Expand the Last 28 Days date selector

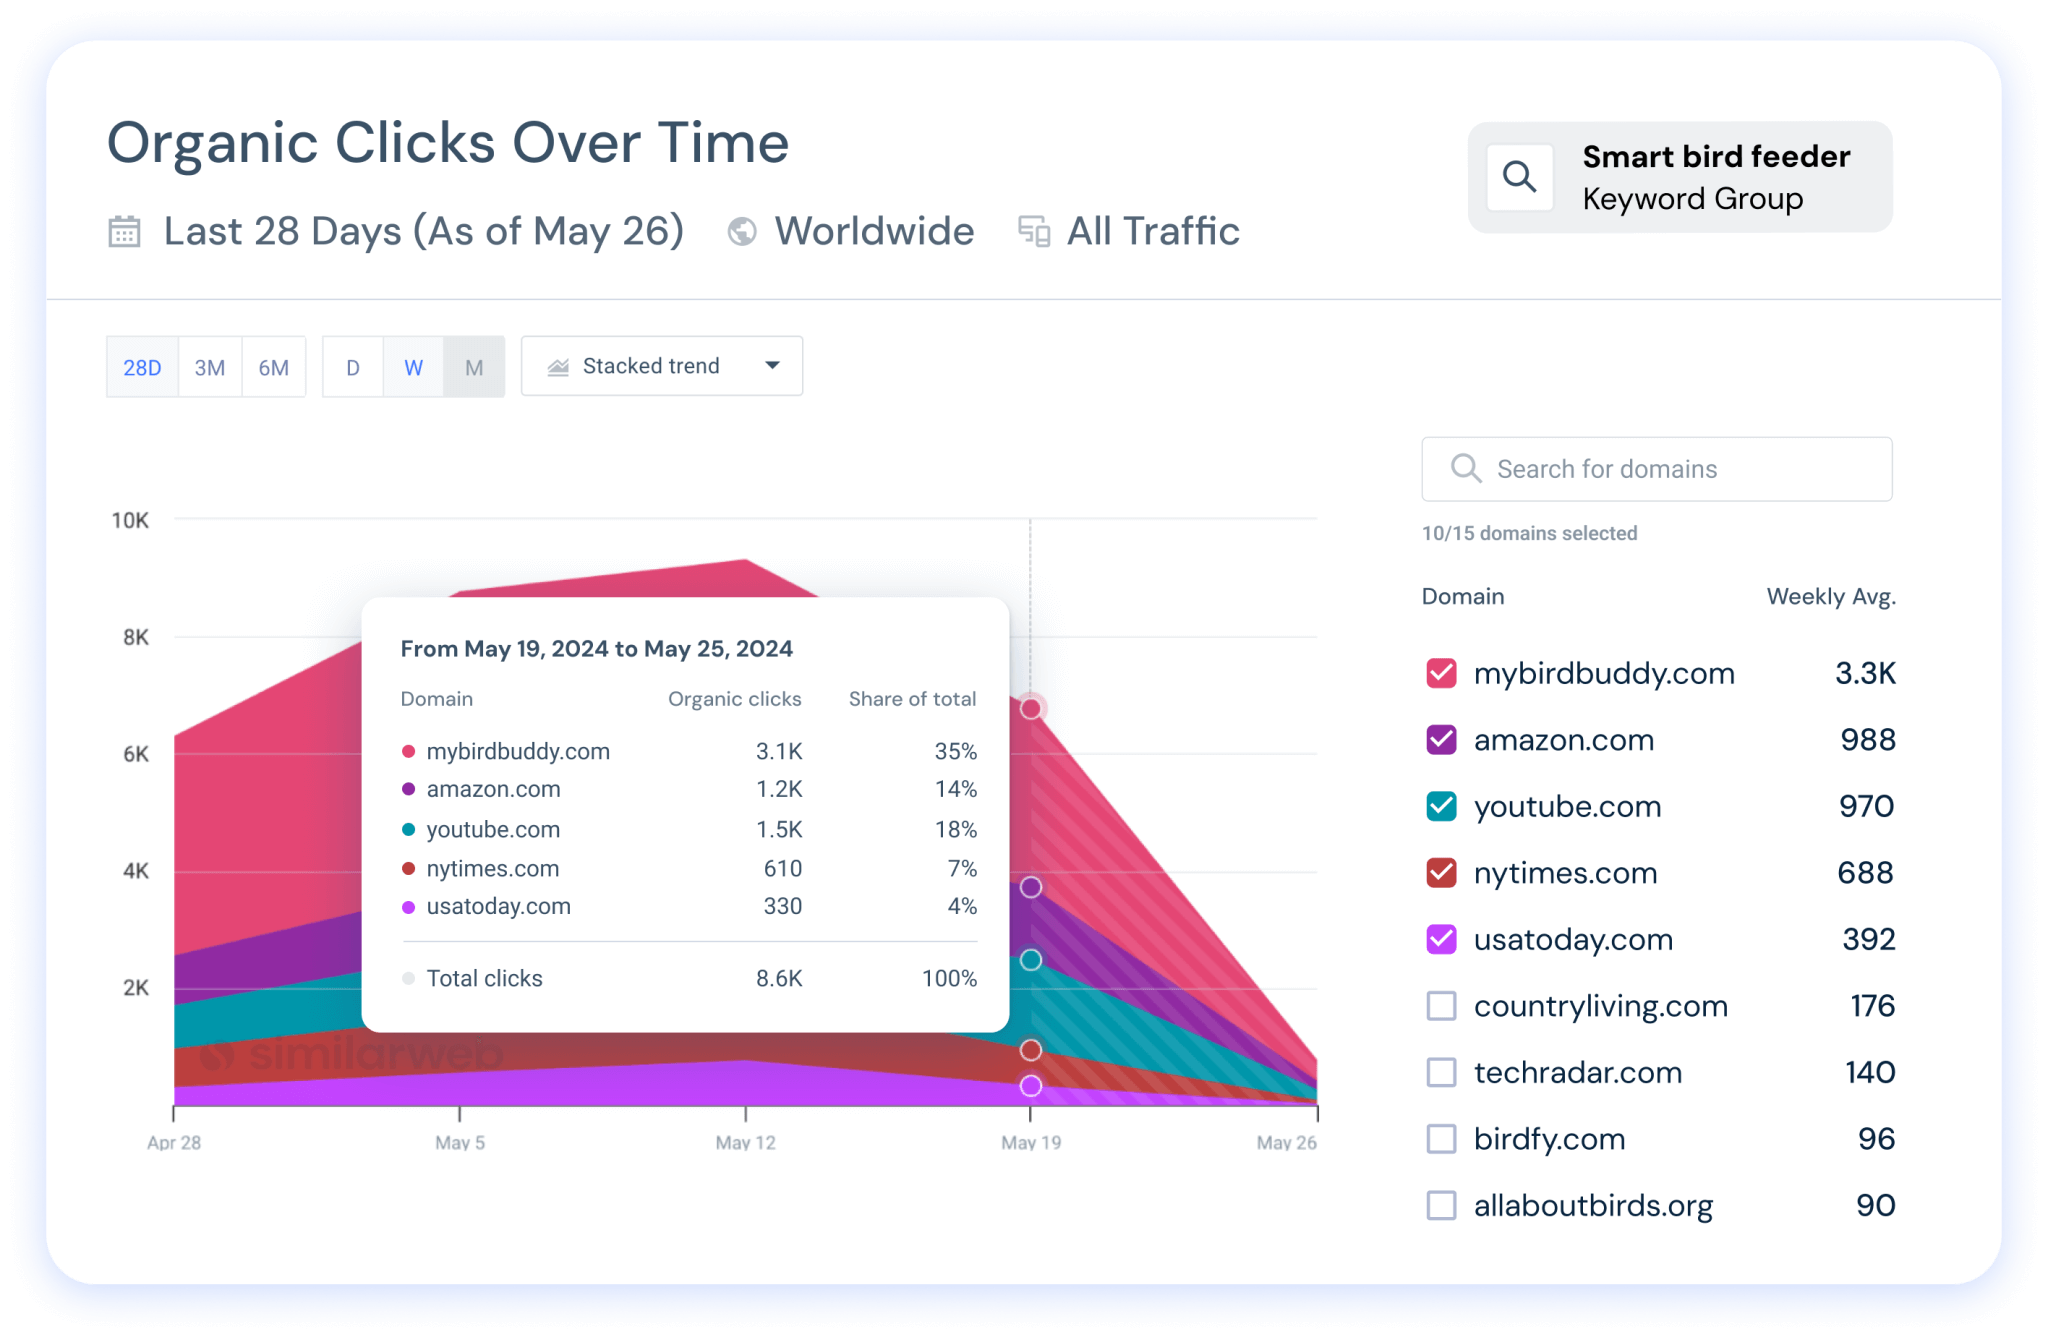pyautogui.click(x=423, y=231)
